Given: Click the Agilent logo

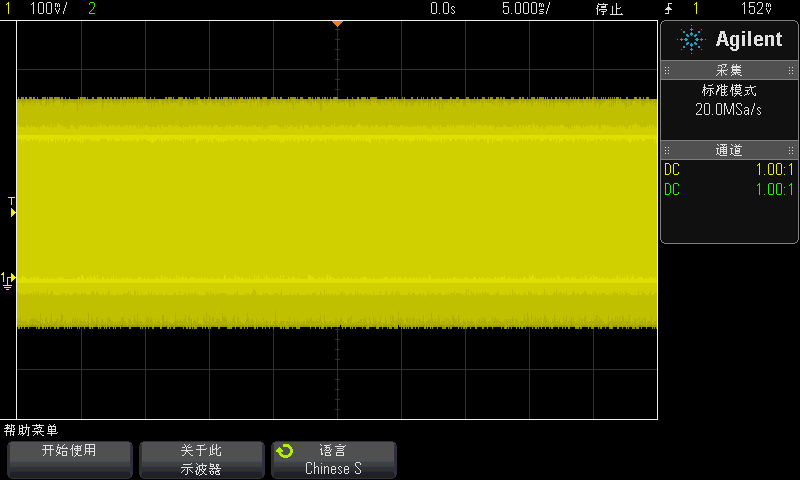Looking at the screenshot, I should [729, 39].
